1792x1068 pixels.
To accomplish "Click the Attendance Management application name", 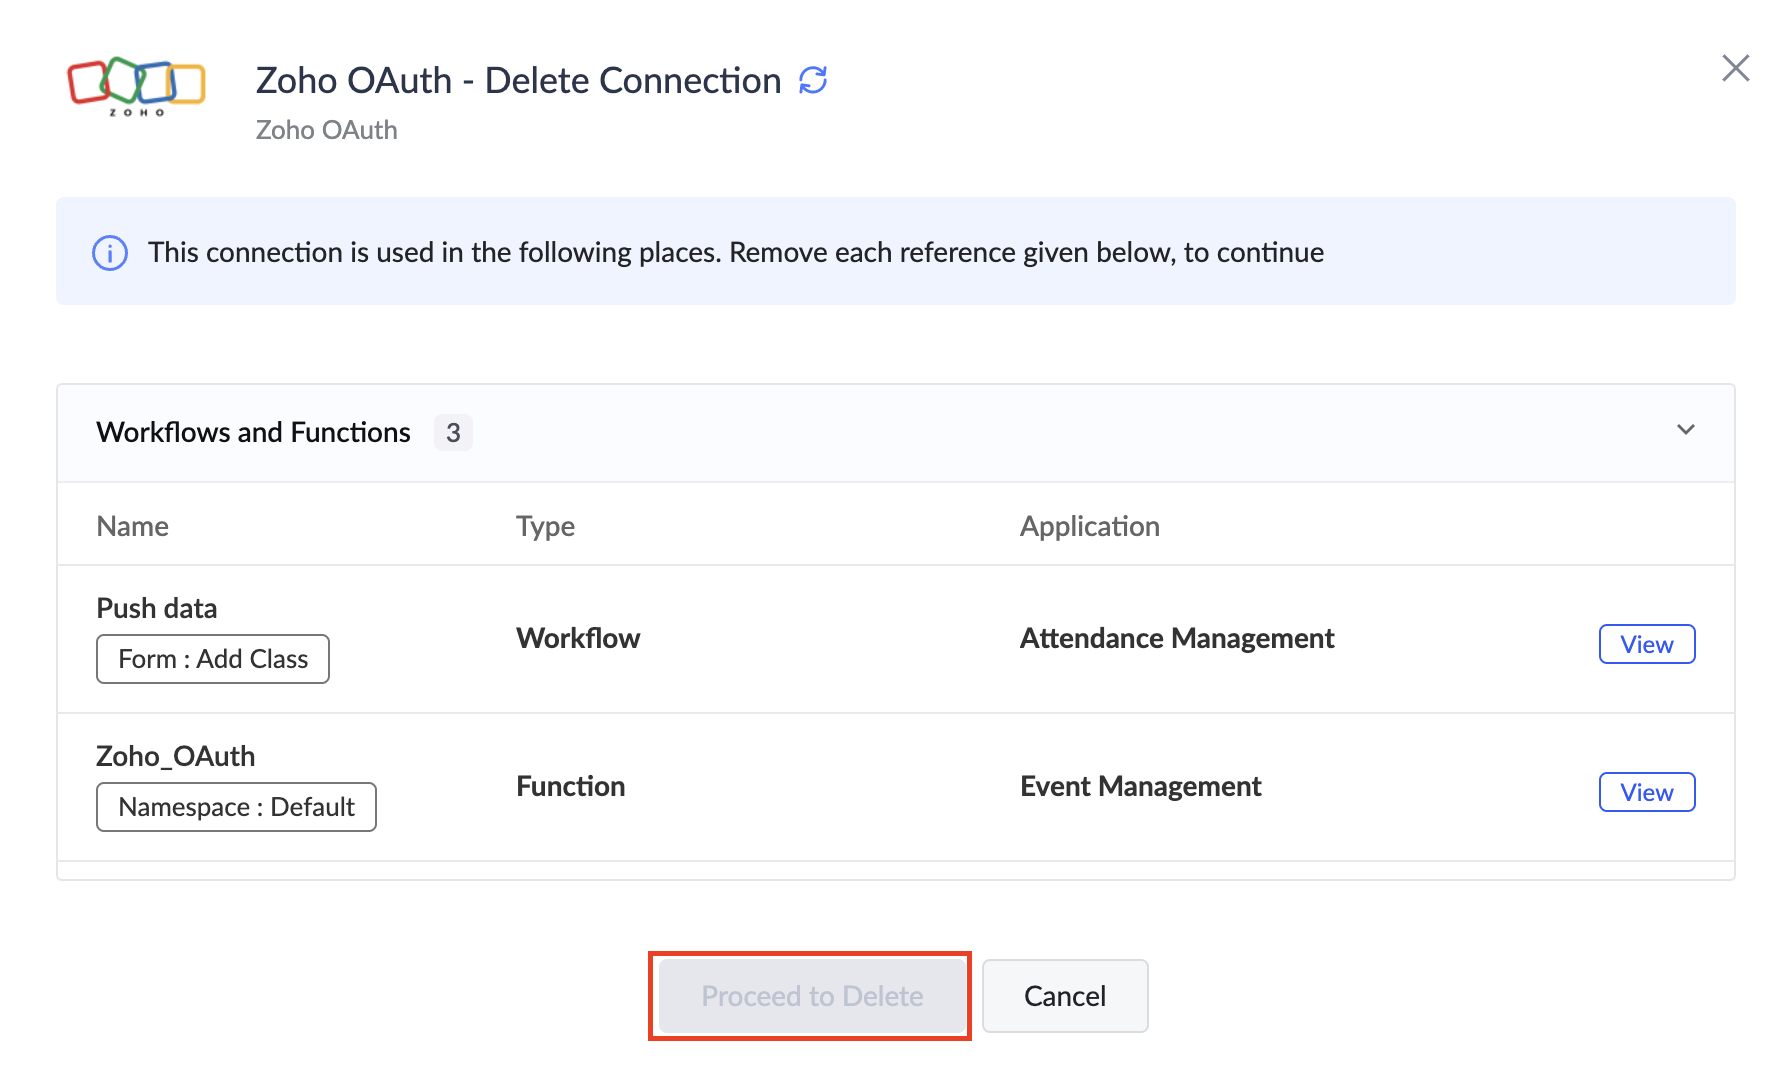I will [x=1176, y=638].
